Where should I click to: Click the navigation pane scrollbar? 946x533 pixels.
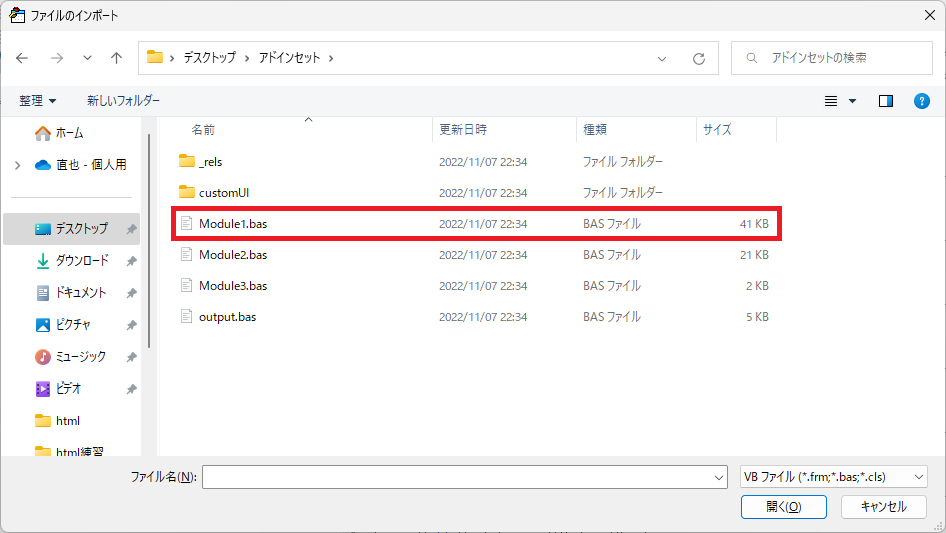148,241
